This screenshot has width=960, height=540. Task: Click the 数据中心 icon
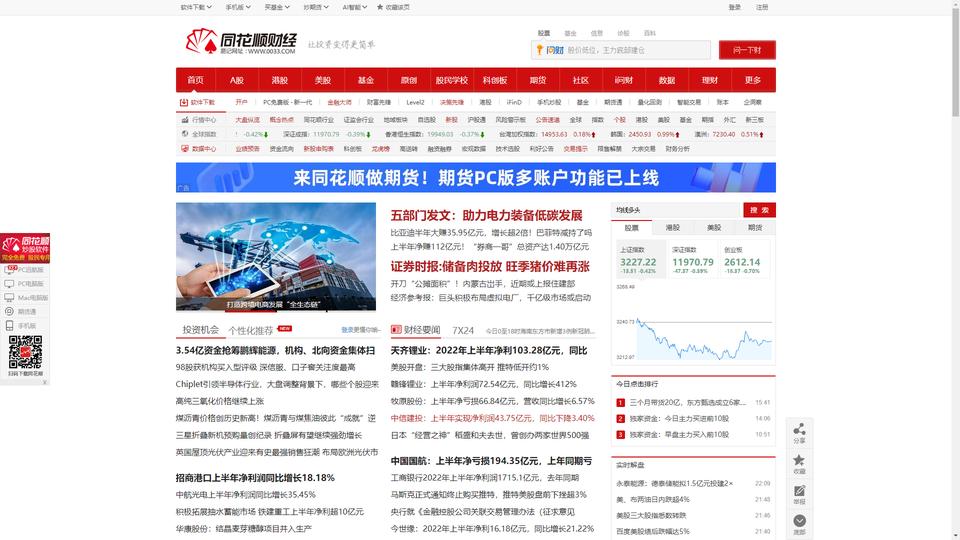pyautogui.click(x=185, y=149)
